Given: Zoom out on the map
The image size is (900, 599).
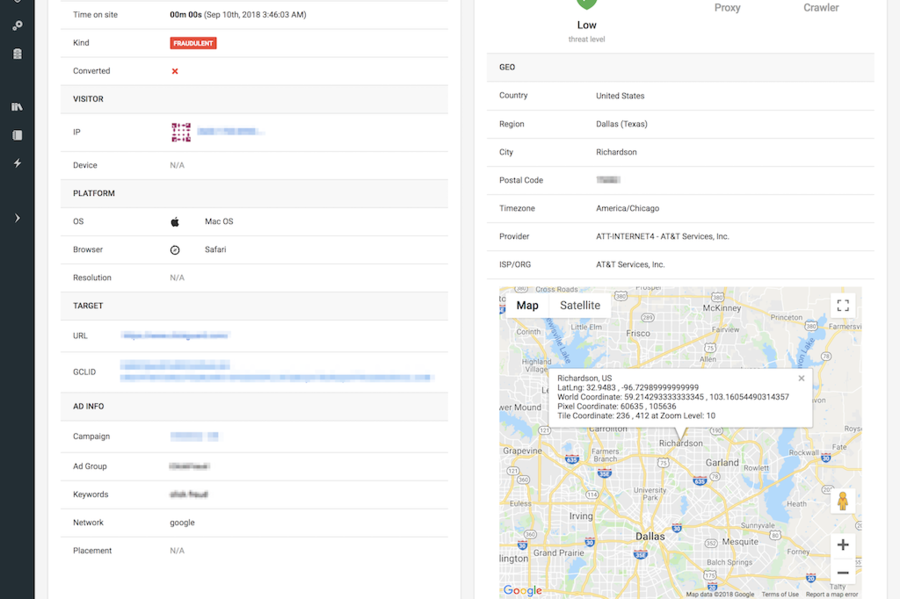Looking at the screenshot, I should tap(842, 573).
